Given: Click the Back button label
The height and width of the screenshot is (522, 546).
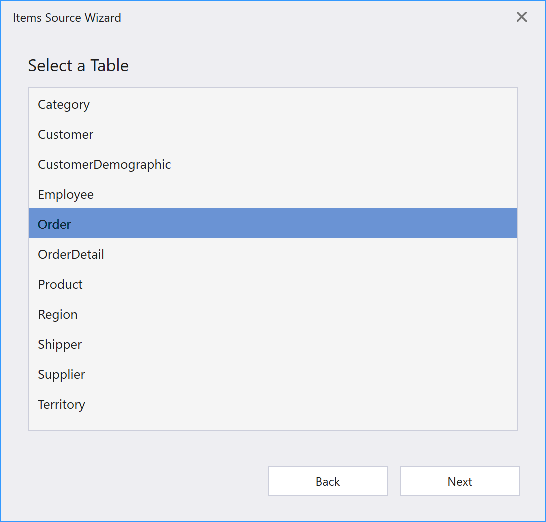Looking at the screenshot, I should pos(328,481).
